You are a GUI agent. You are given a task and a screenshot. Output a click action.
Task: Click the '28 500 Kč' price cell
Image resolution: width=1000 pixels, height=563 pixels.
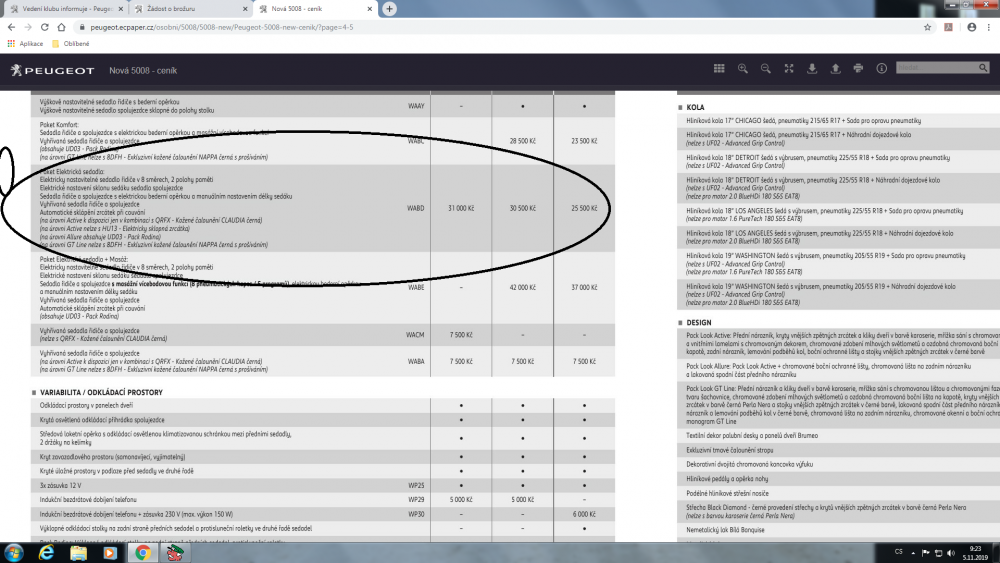(x=522, y=141)
